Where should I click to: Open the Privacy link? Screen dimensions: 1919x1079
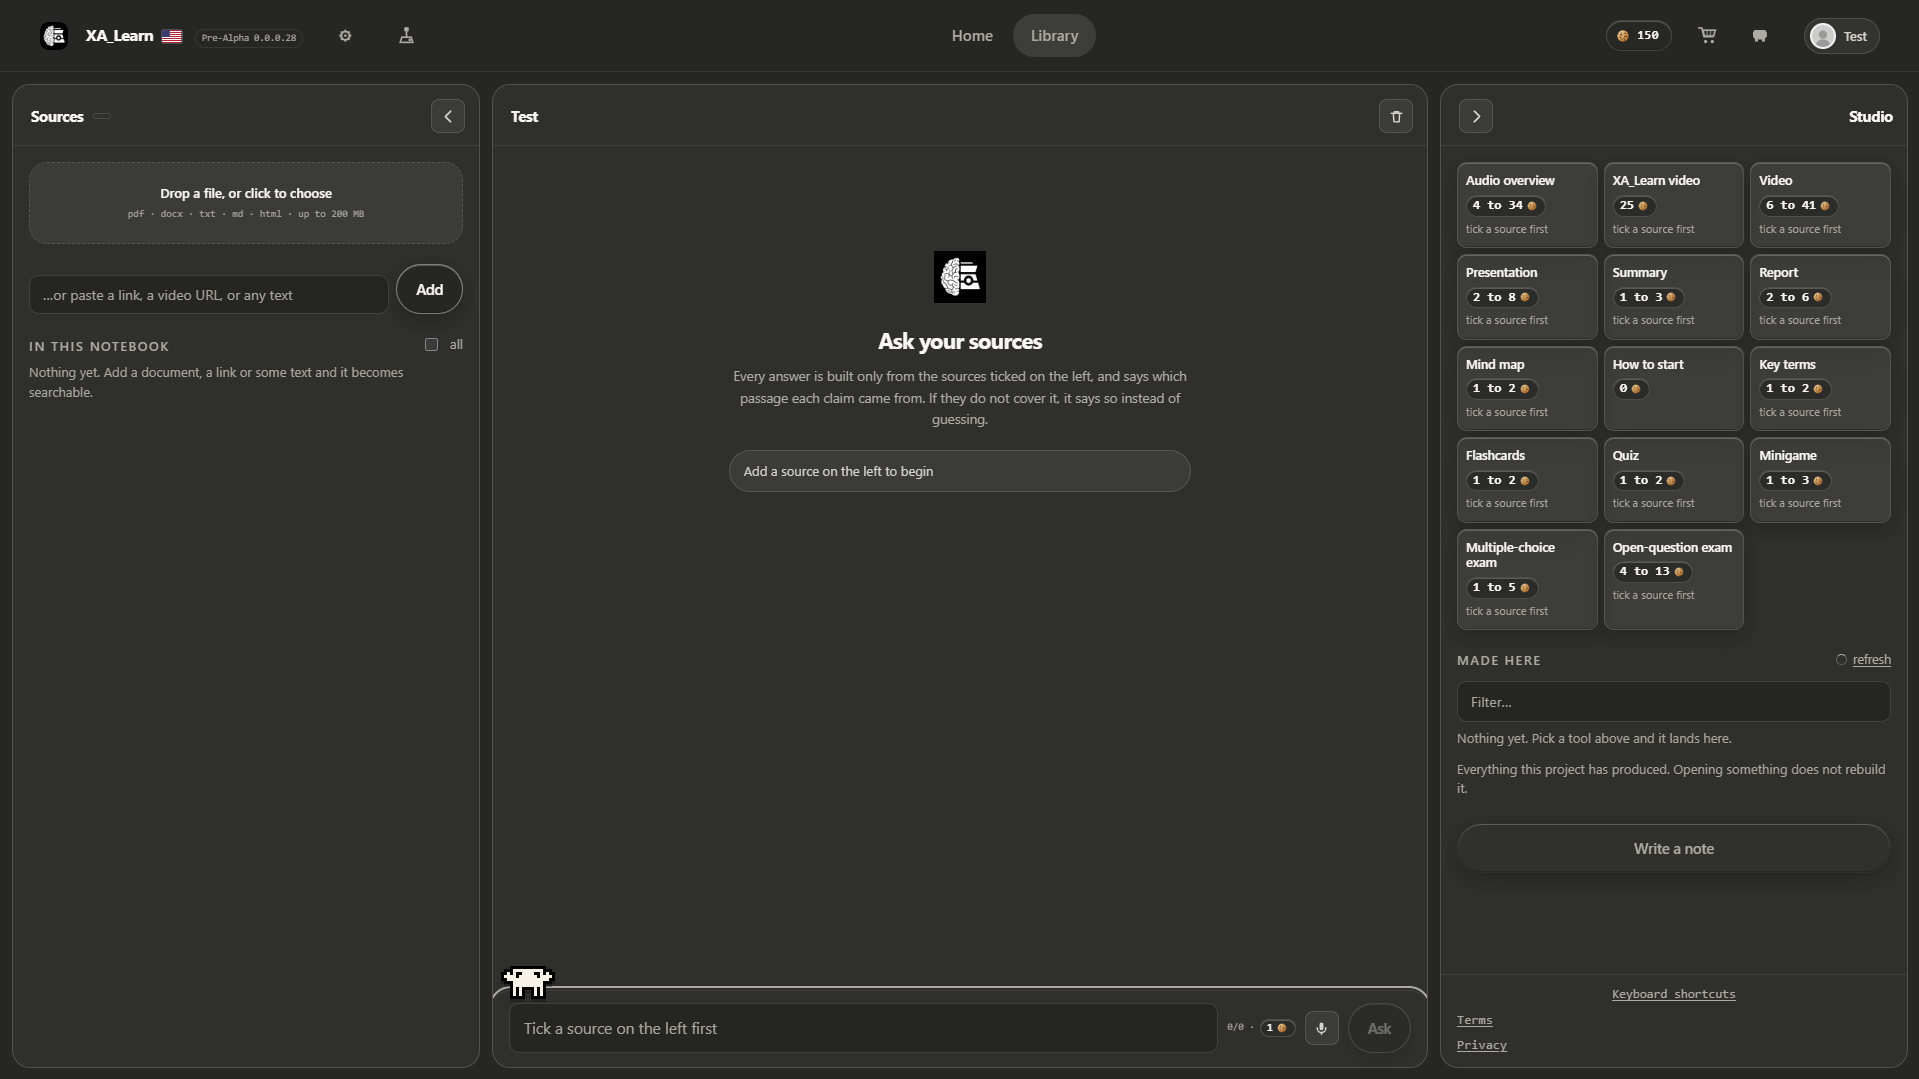(x=1481, y=1045)
